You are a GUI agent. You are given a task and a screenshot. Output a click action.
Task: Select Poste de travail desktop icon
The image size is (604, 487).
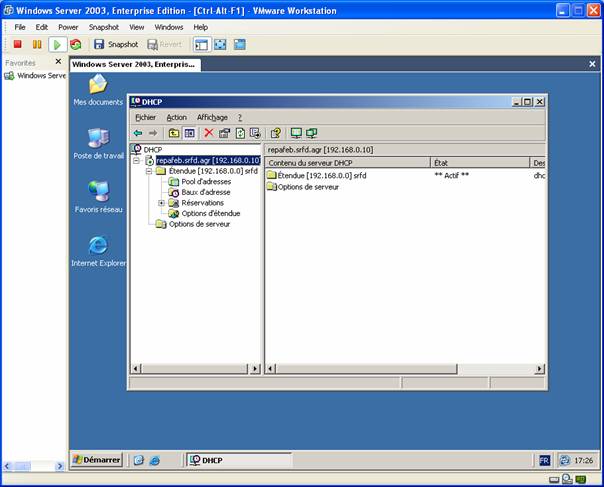[98, 144]
